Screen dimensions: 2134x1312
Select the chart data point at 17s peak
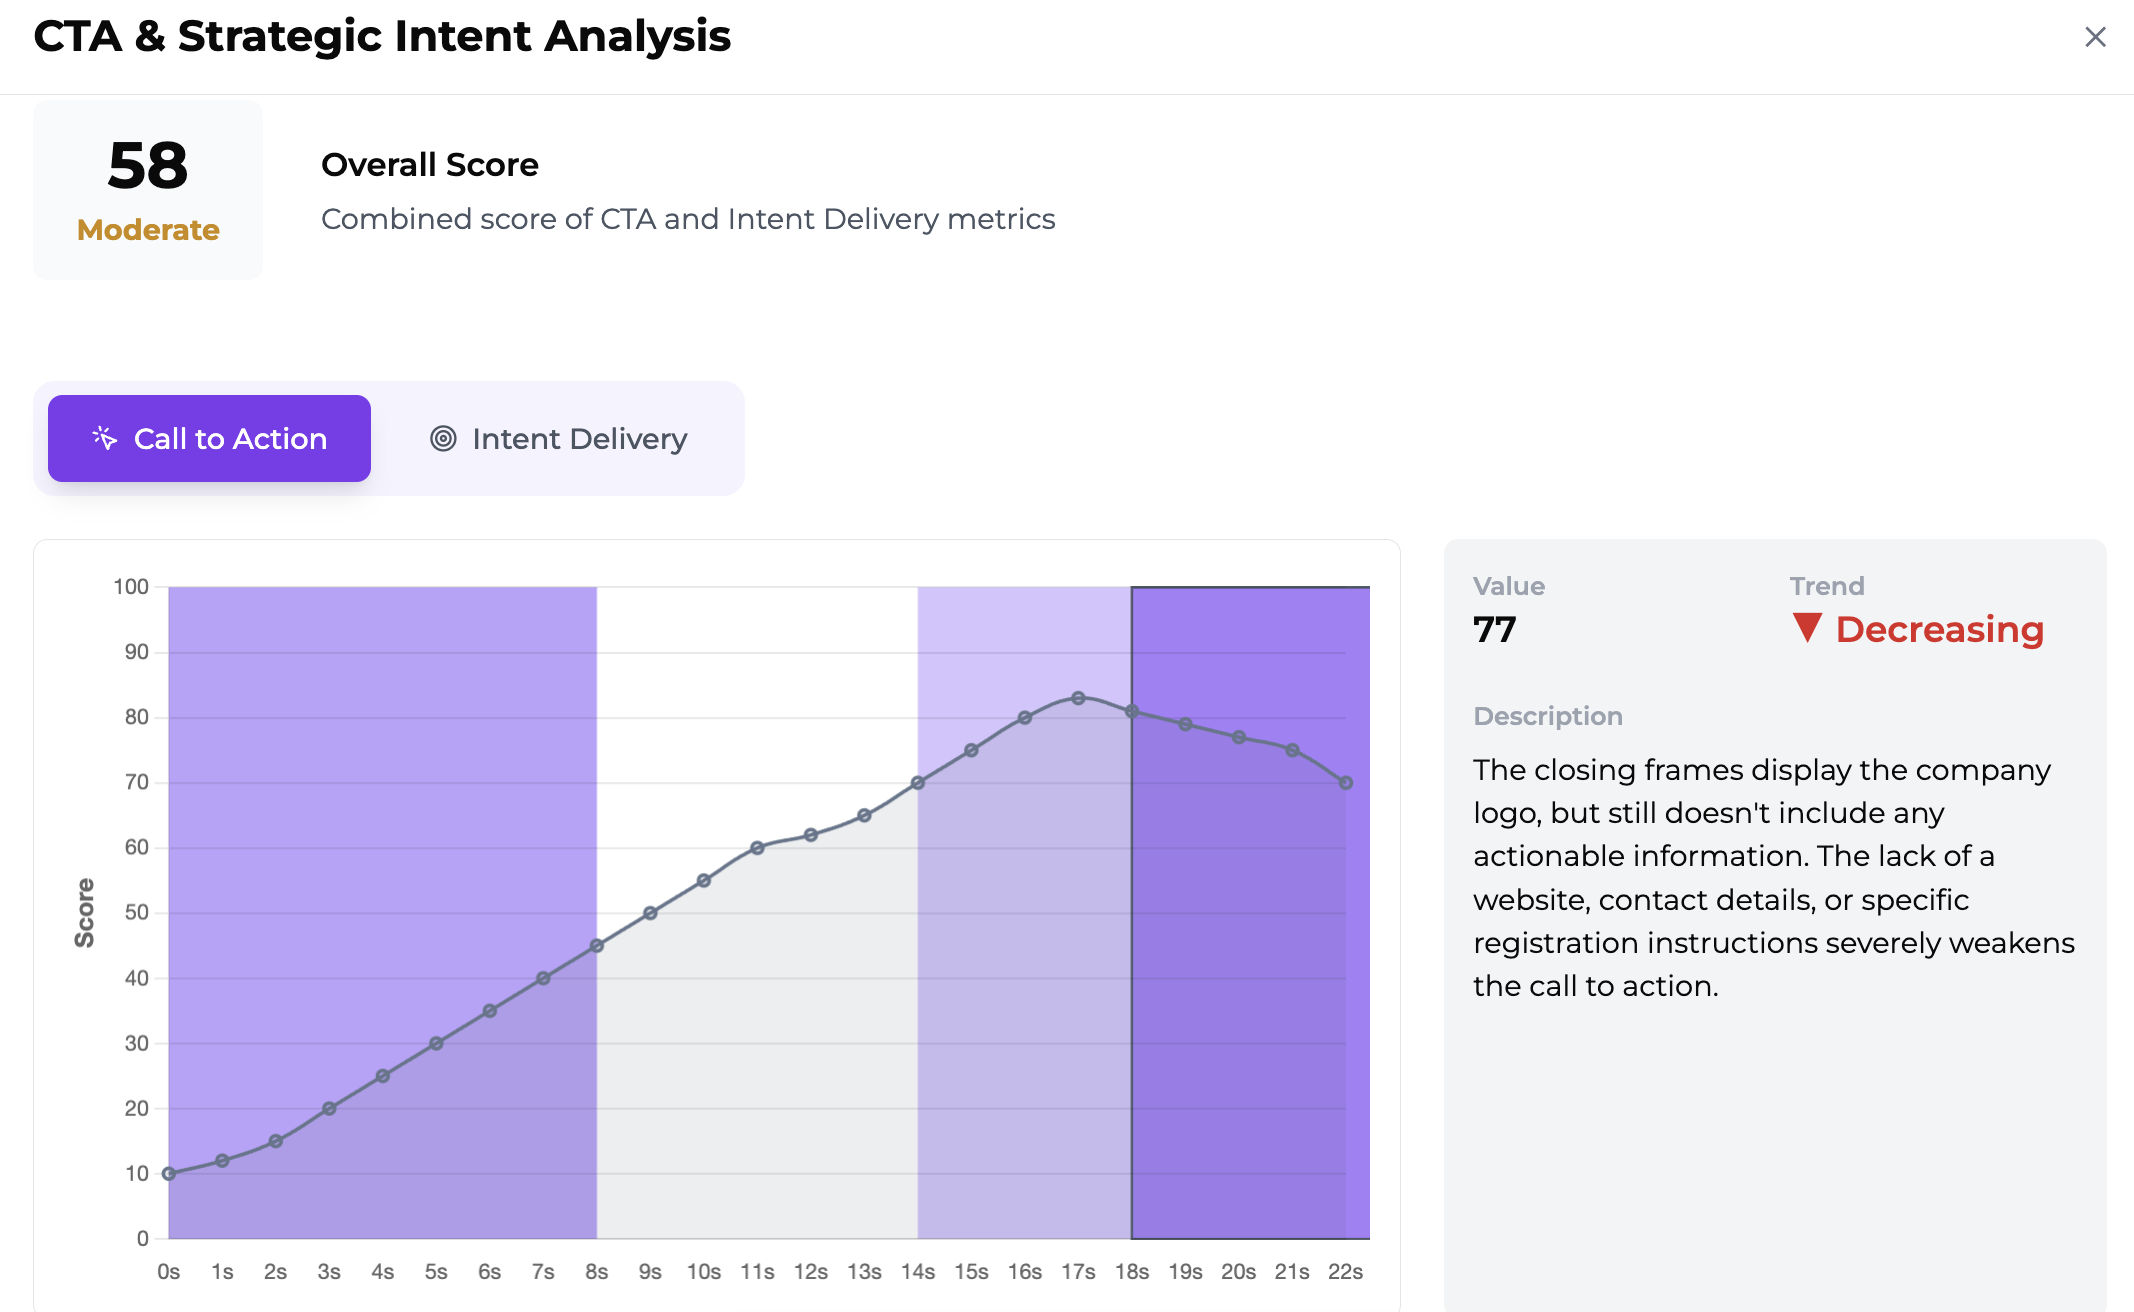(1078, 698)
